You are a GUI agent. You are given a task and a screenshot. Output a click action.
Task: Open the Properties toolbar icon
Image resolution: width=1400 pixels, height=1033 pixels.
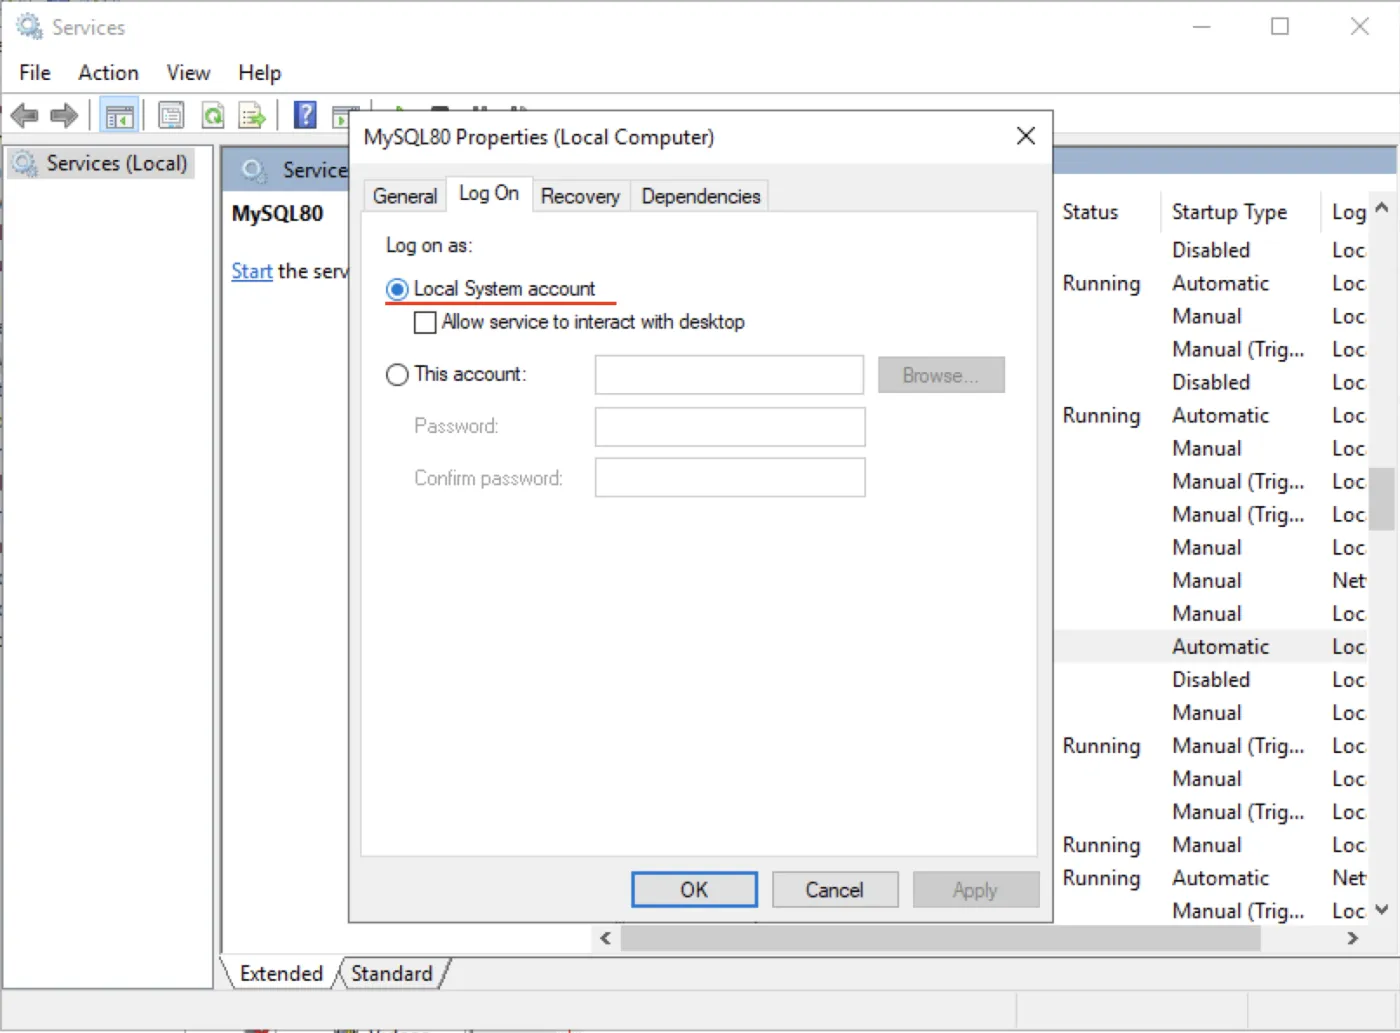pos(171,116)
